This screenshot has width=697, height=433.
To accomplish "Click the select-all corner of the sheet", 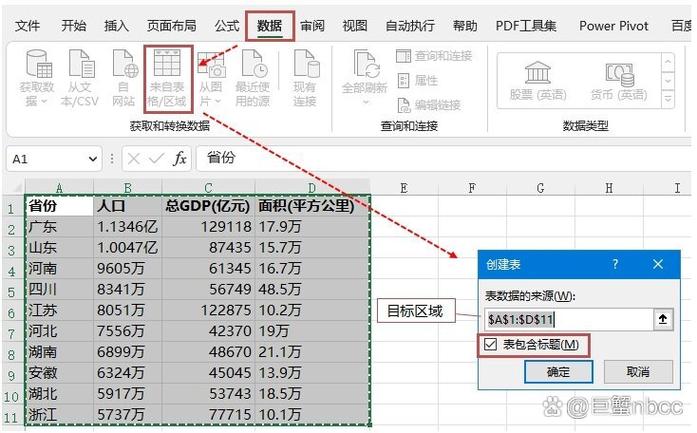I will [x=13, y=187].
